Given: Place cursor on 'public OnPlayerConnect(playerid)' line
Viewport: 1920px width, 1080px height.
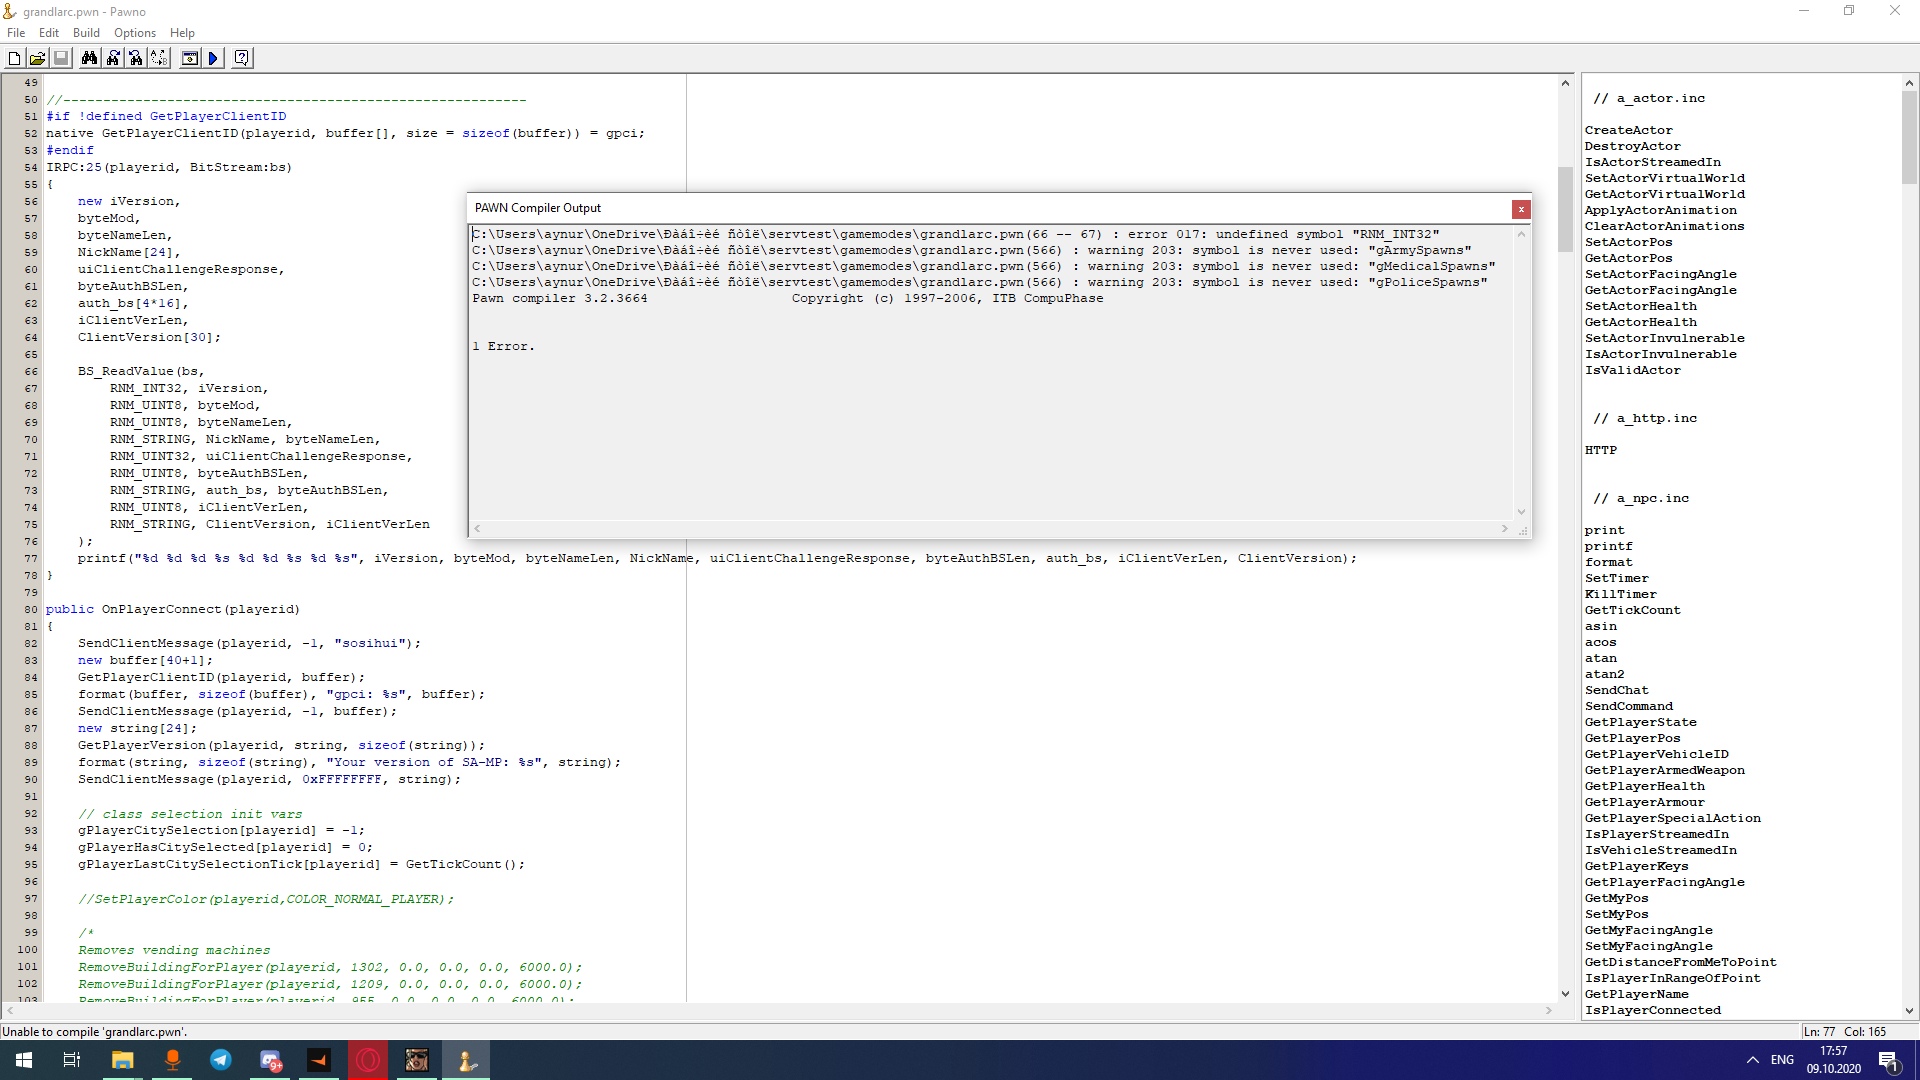Looking at the screenshot, I should coord(172,609).
